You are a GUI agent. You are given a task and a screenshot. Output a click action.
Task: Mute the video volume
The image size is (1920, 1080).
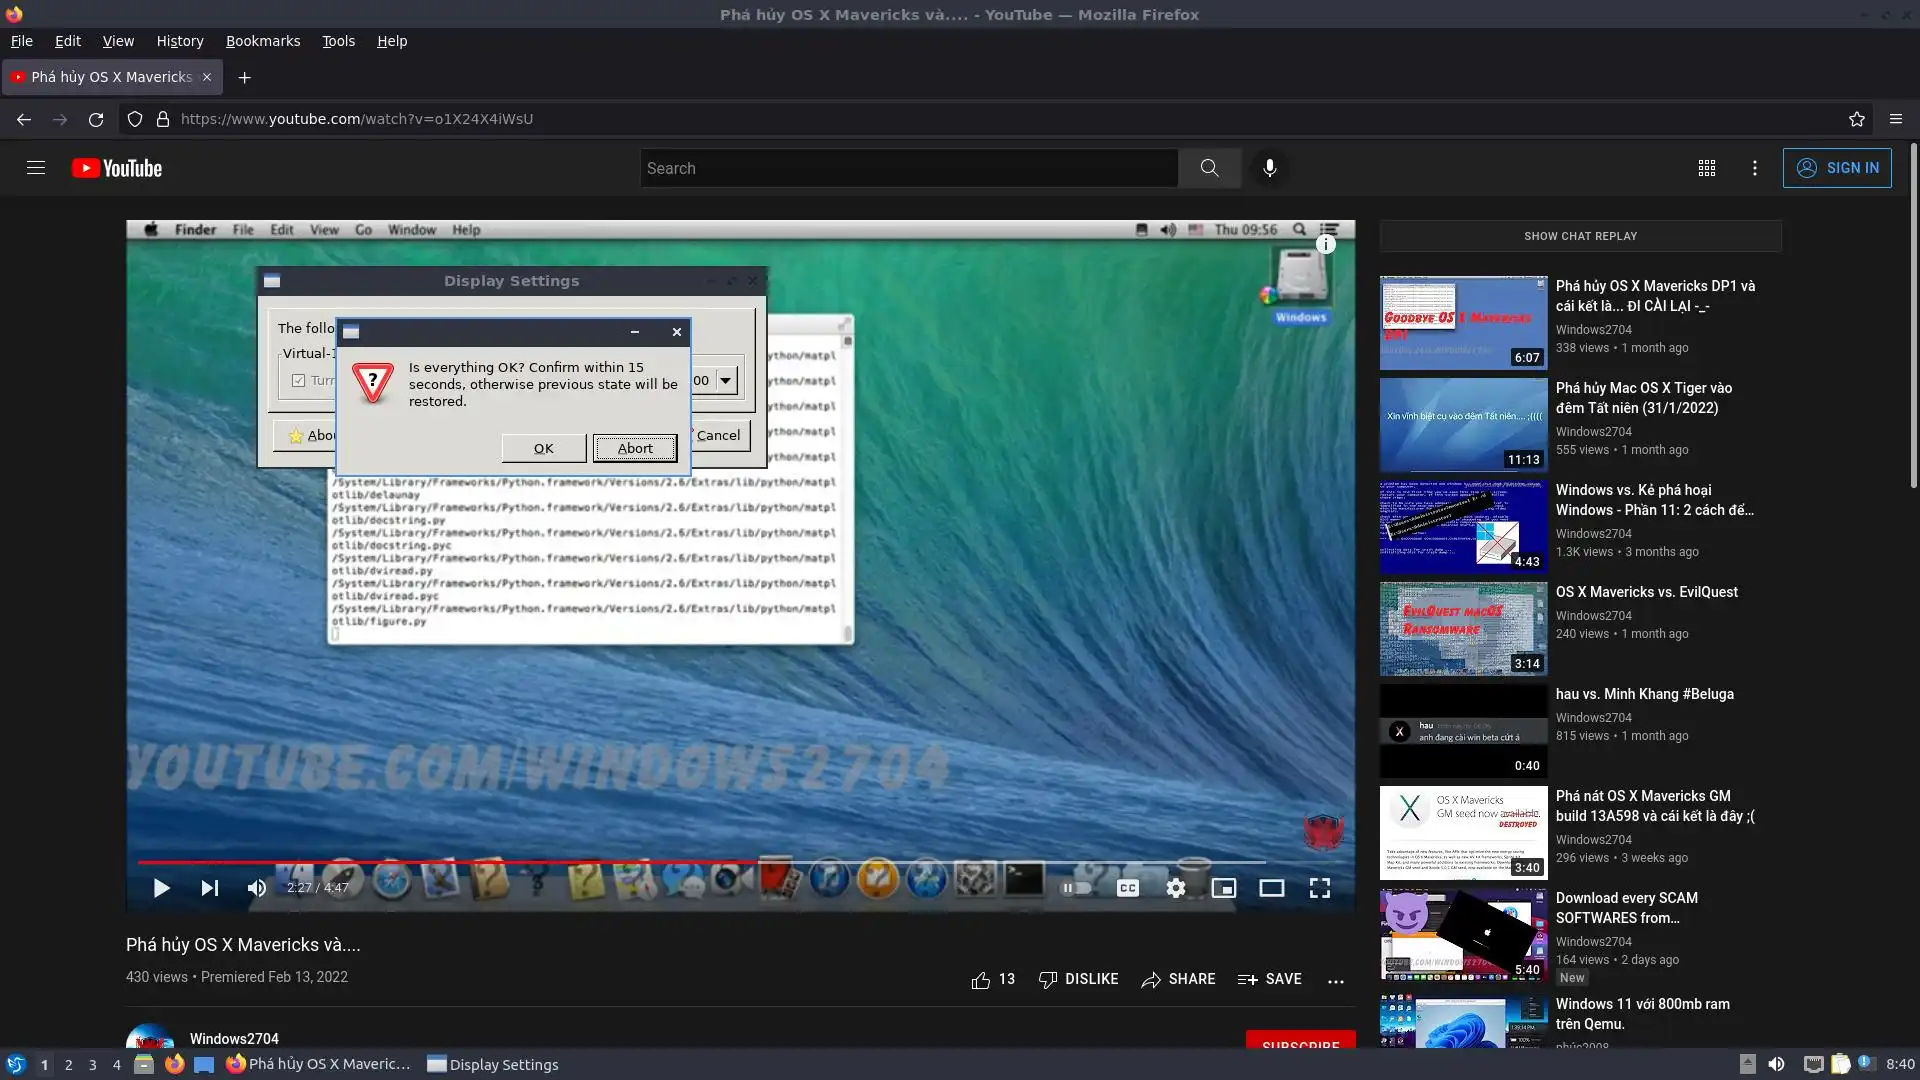click(257, 888)
